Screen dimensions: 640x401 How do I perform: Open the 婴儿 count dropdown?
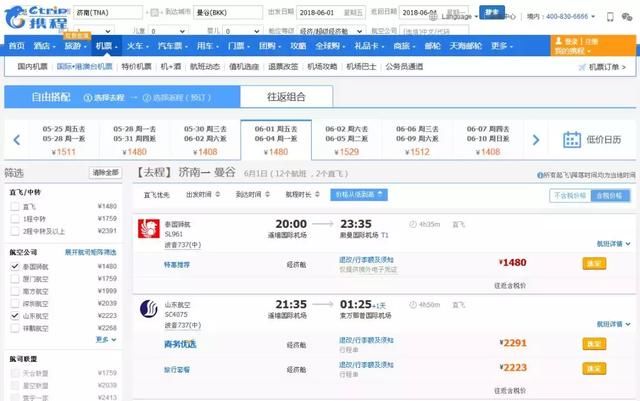(242, 31)
